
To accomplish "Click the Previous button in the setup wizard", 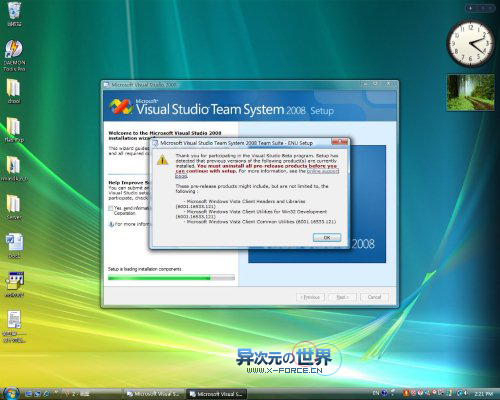I will [310, 297].
